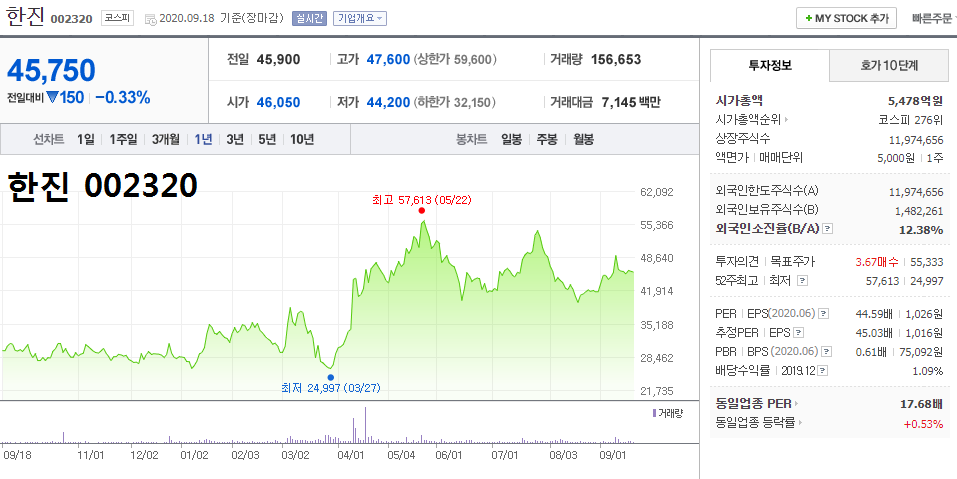Select the 3개월 line chart range
The height and width of the screenshot is (479, 957).
coord(165,139)
